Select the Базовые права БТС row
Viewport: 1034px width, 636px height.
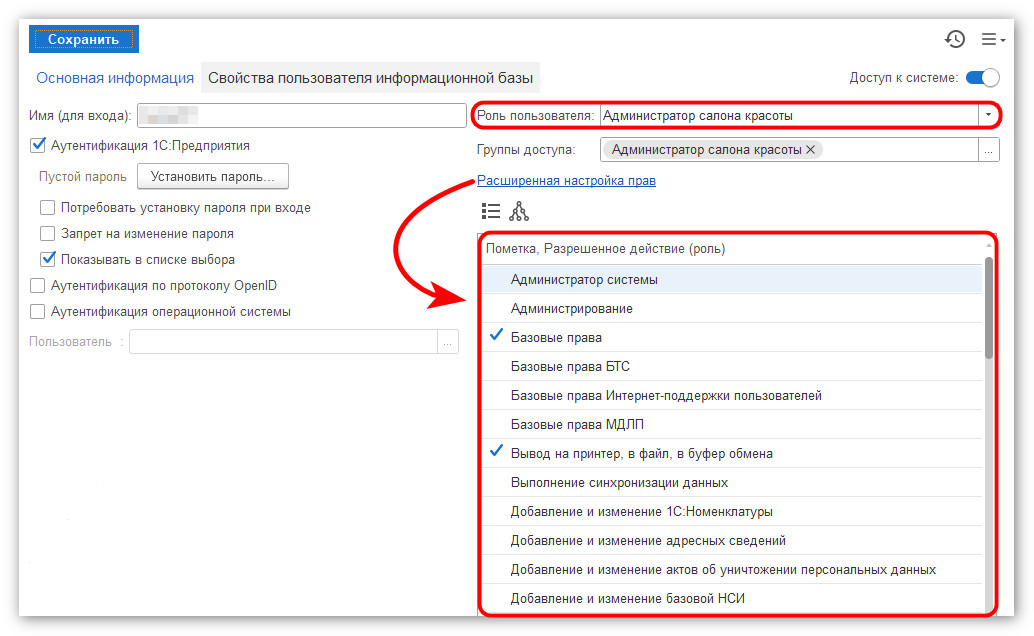[x=732, y=367]
